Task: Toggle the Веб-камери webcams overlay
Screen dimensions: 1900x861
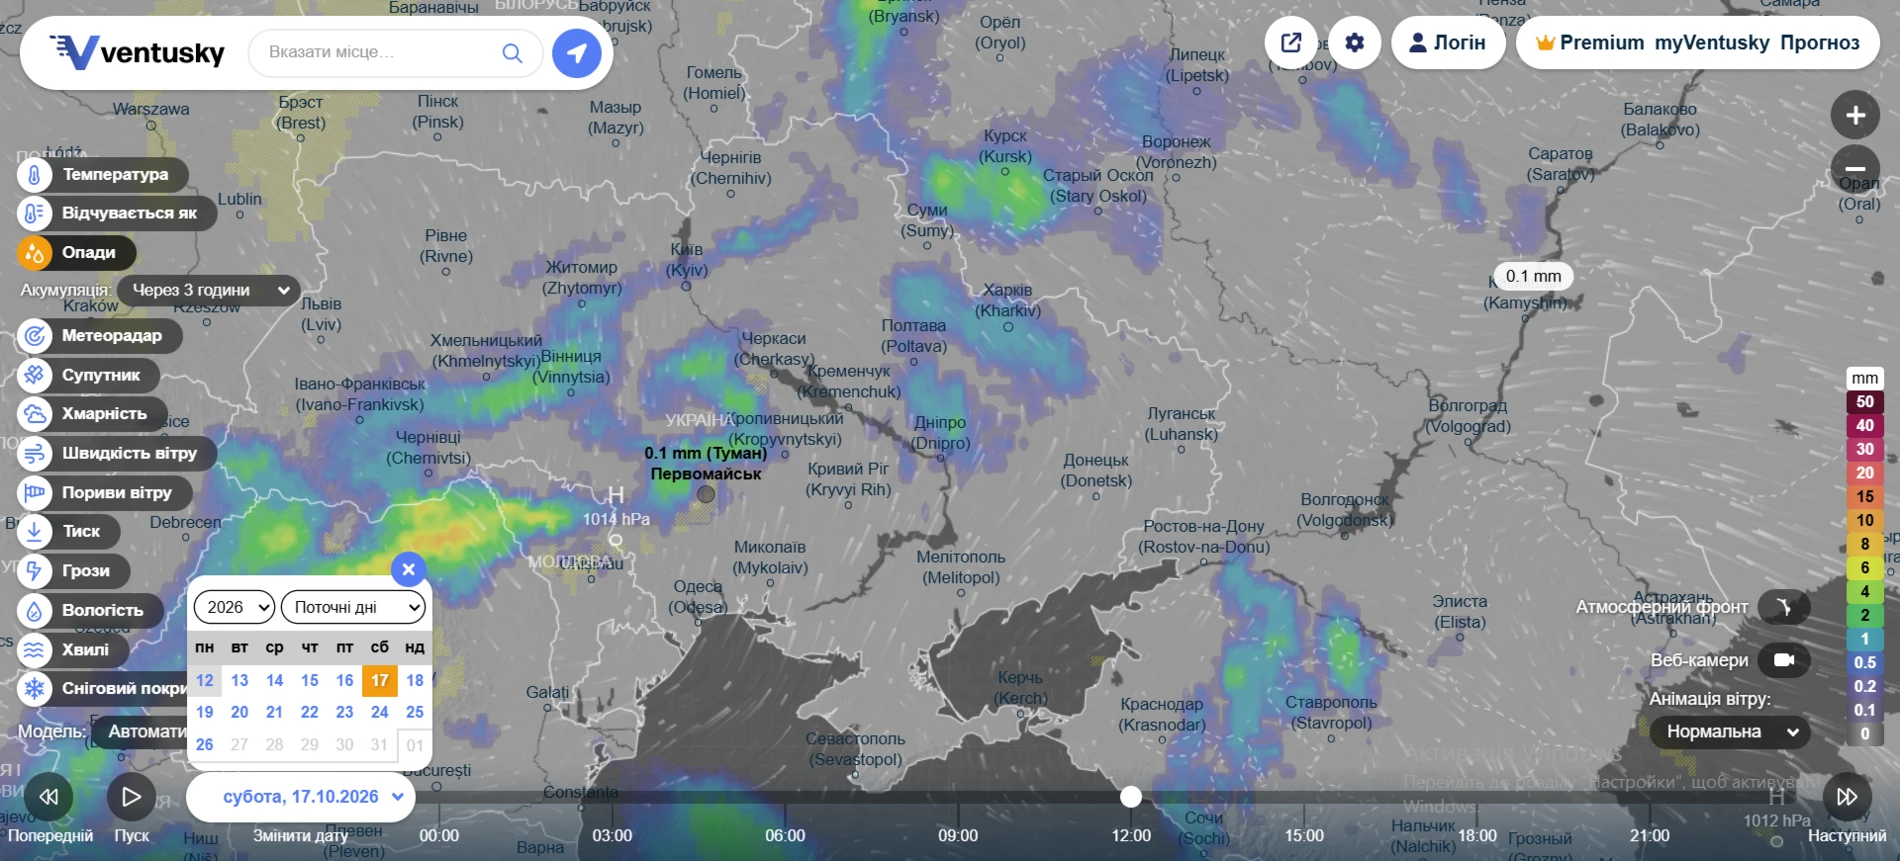Action: pos(1784,660)
